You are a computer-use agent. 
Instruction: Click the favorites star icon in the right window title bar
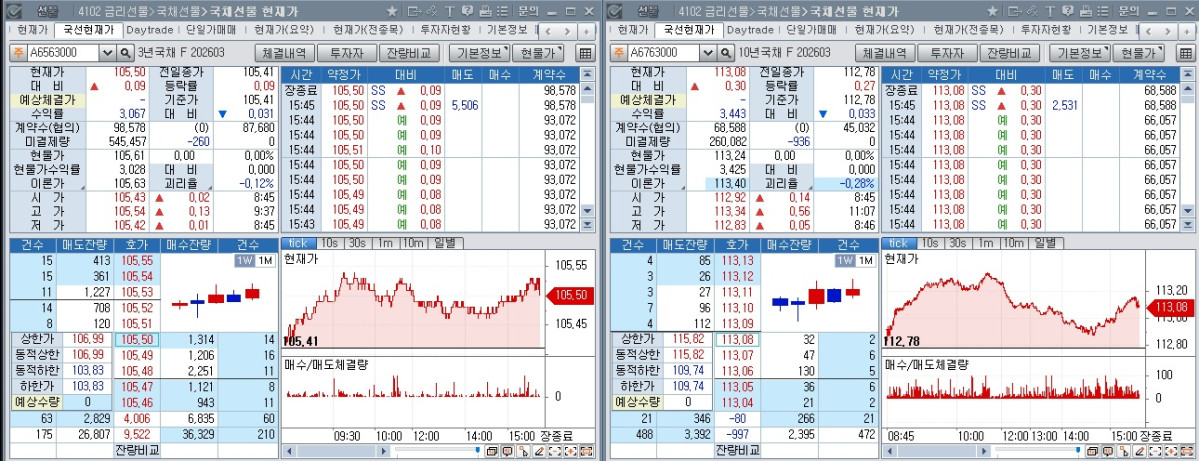[x=993, y=11]
